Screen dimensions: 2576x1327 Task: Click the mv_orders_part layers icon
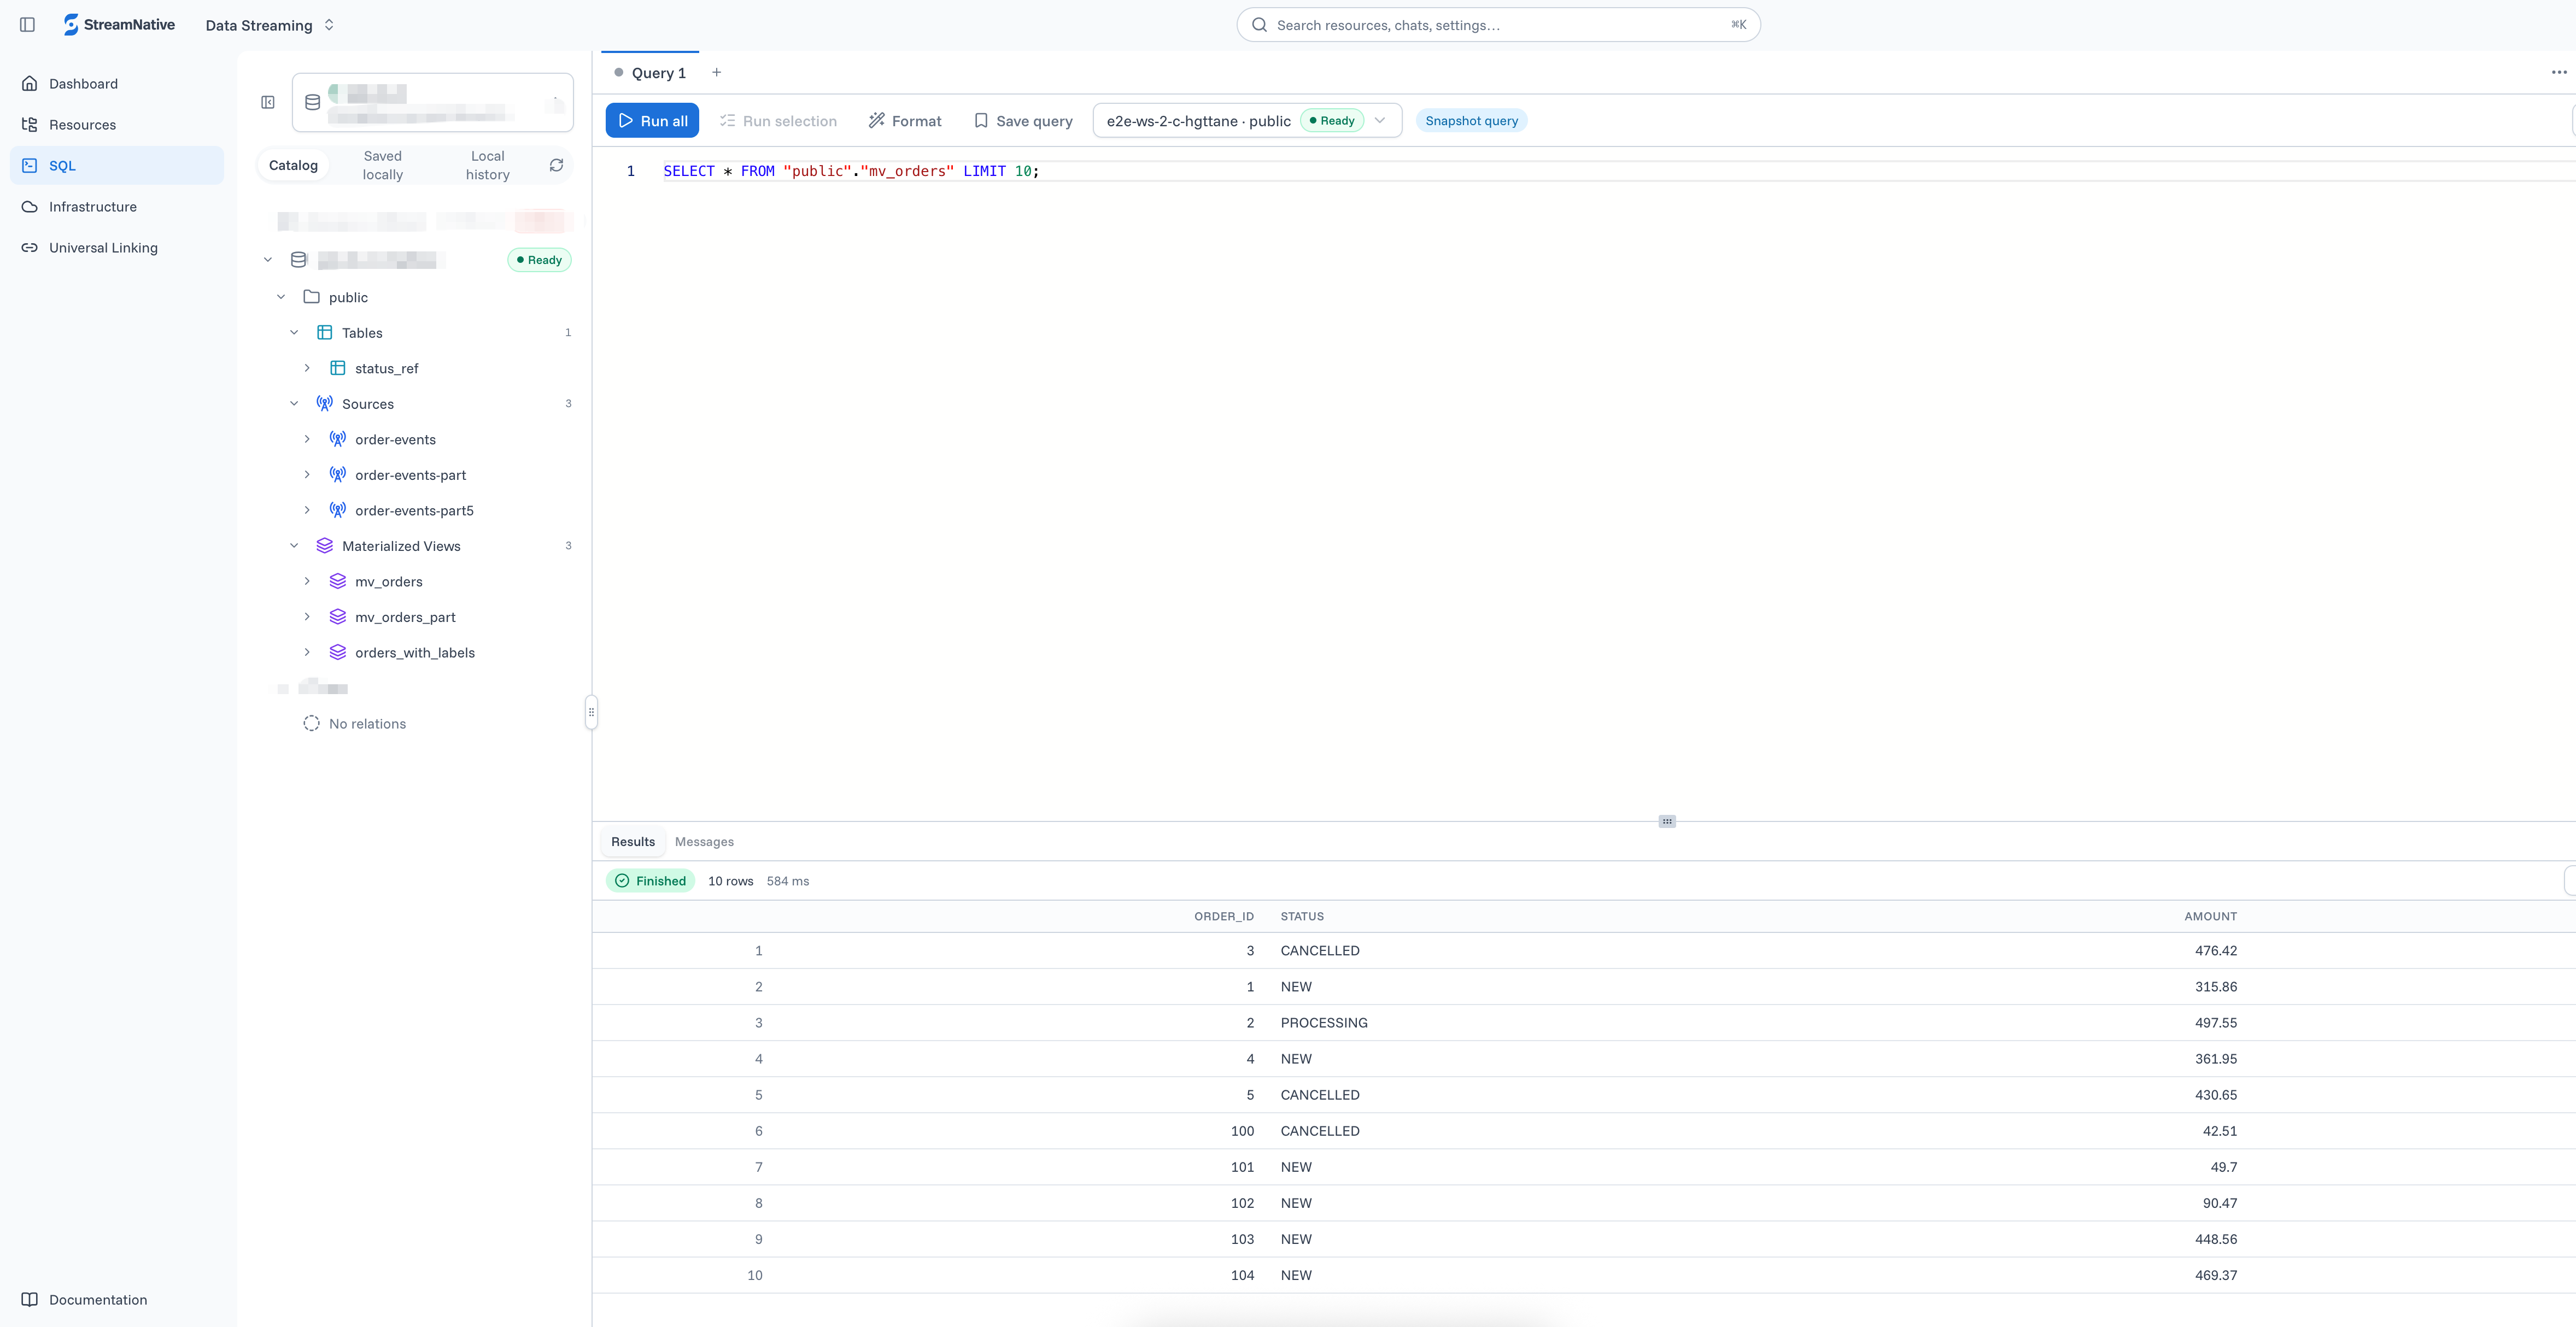point(338,617)
